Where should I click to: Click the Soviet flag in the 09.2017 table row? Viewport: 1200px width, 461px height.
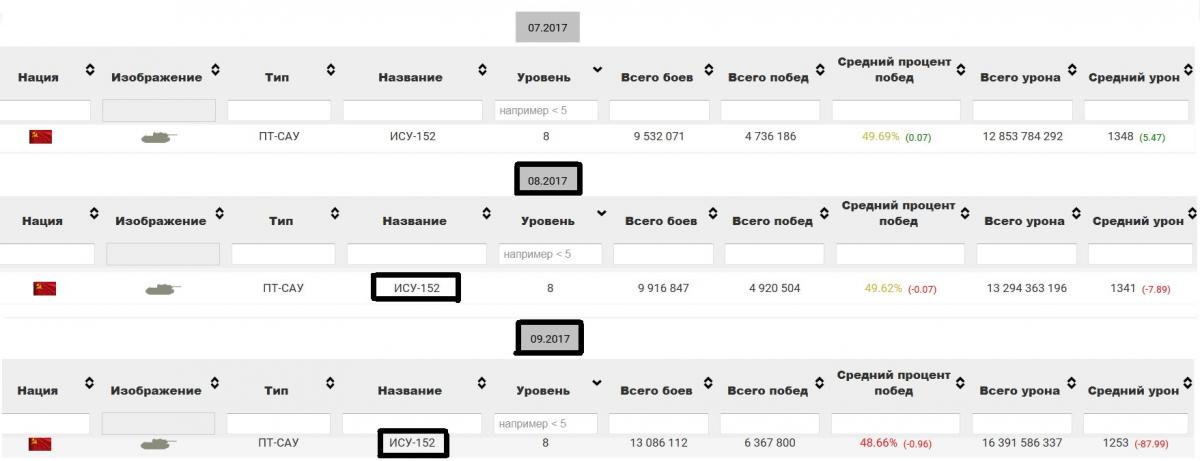click(x=41, y=442)
